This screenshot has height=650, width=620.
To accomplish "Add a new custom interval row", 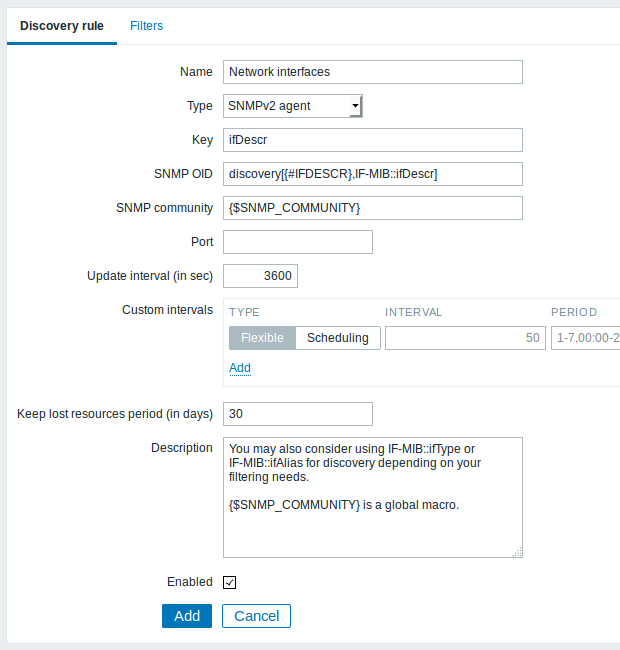I will click(240, 368).
